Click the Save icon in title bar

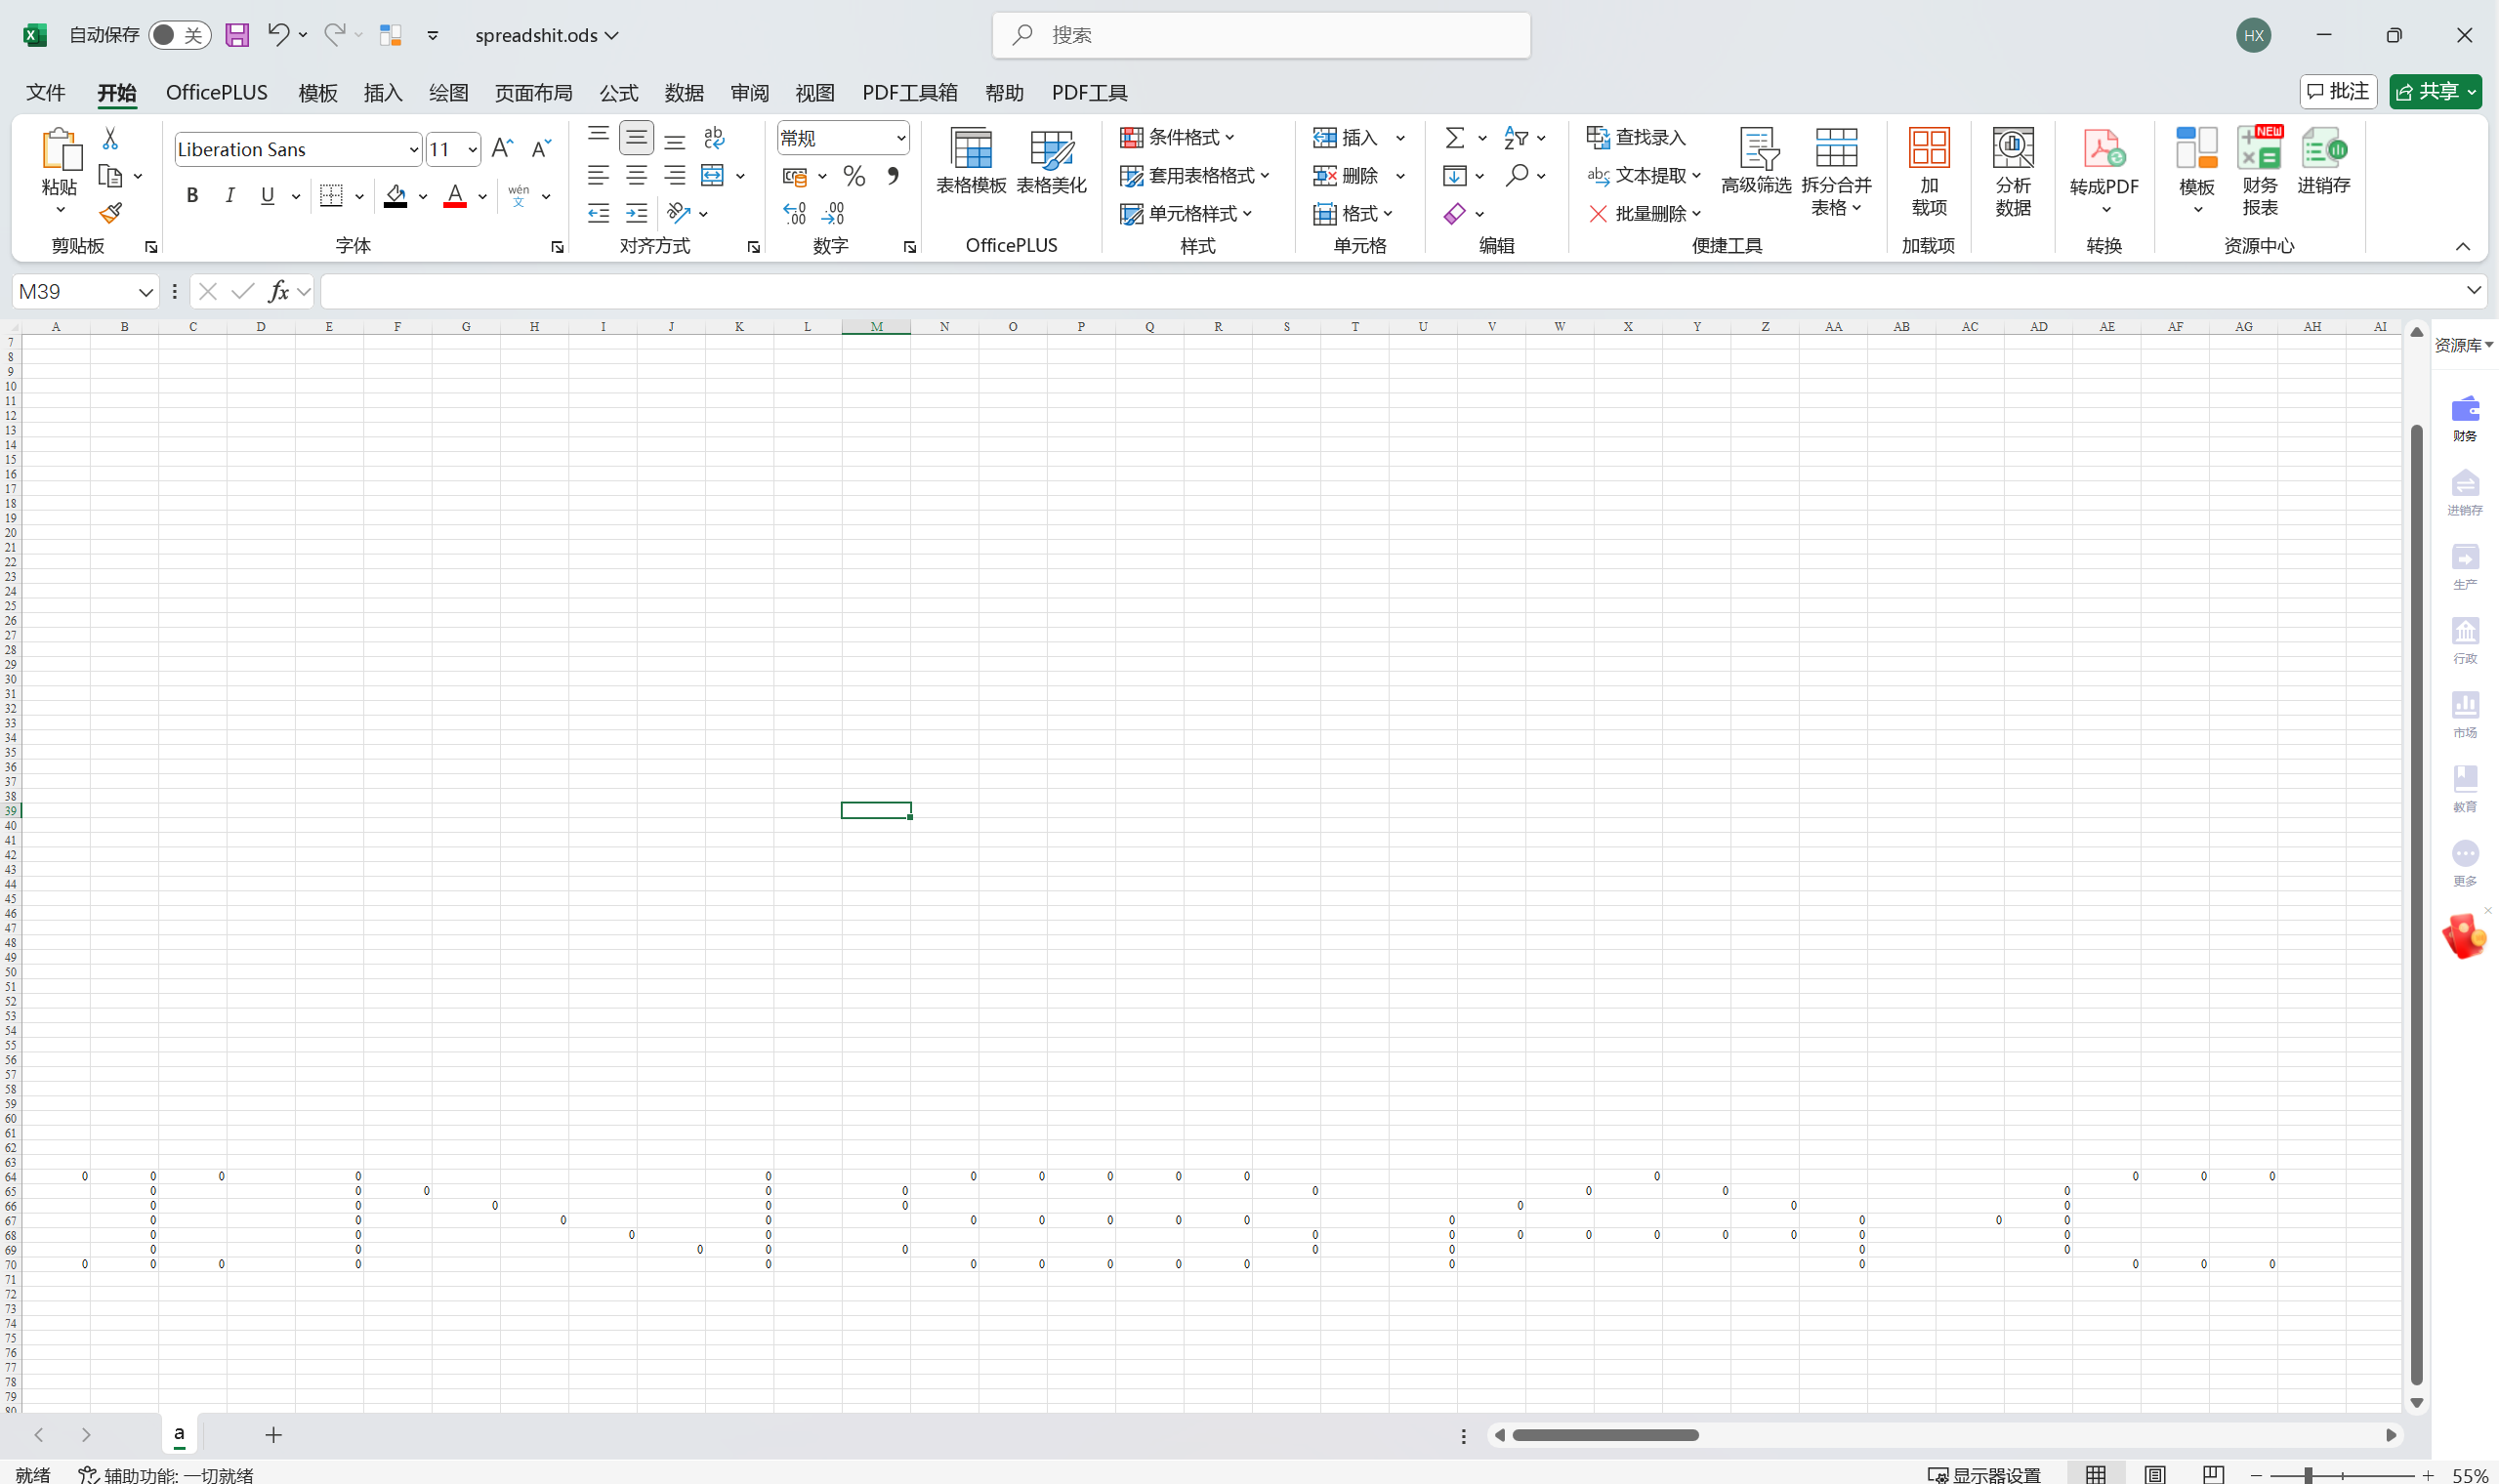click(237, 35)
